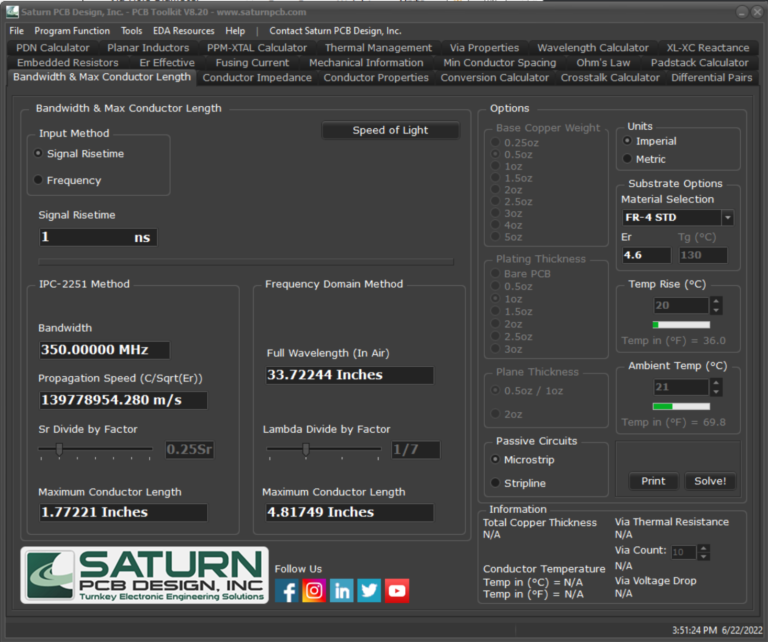Open the Program Function menu
Image resolution: width=768 pixels, height=642 pixels.
(x=72, y=31)
